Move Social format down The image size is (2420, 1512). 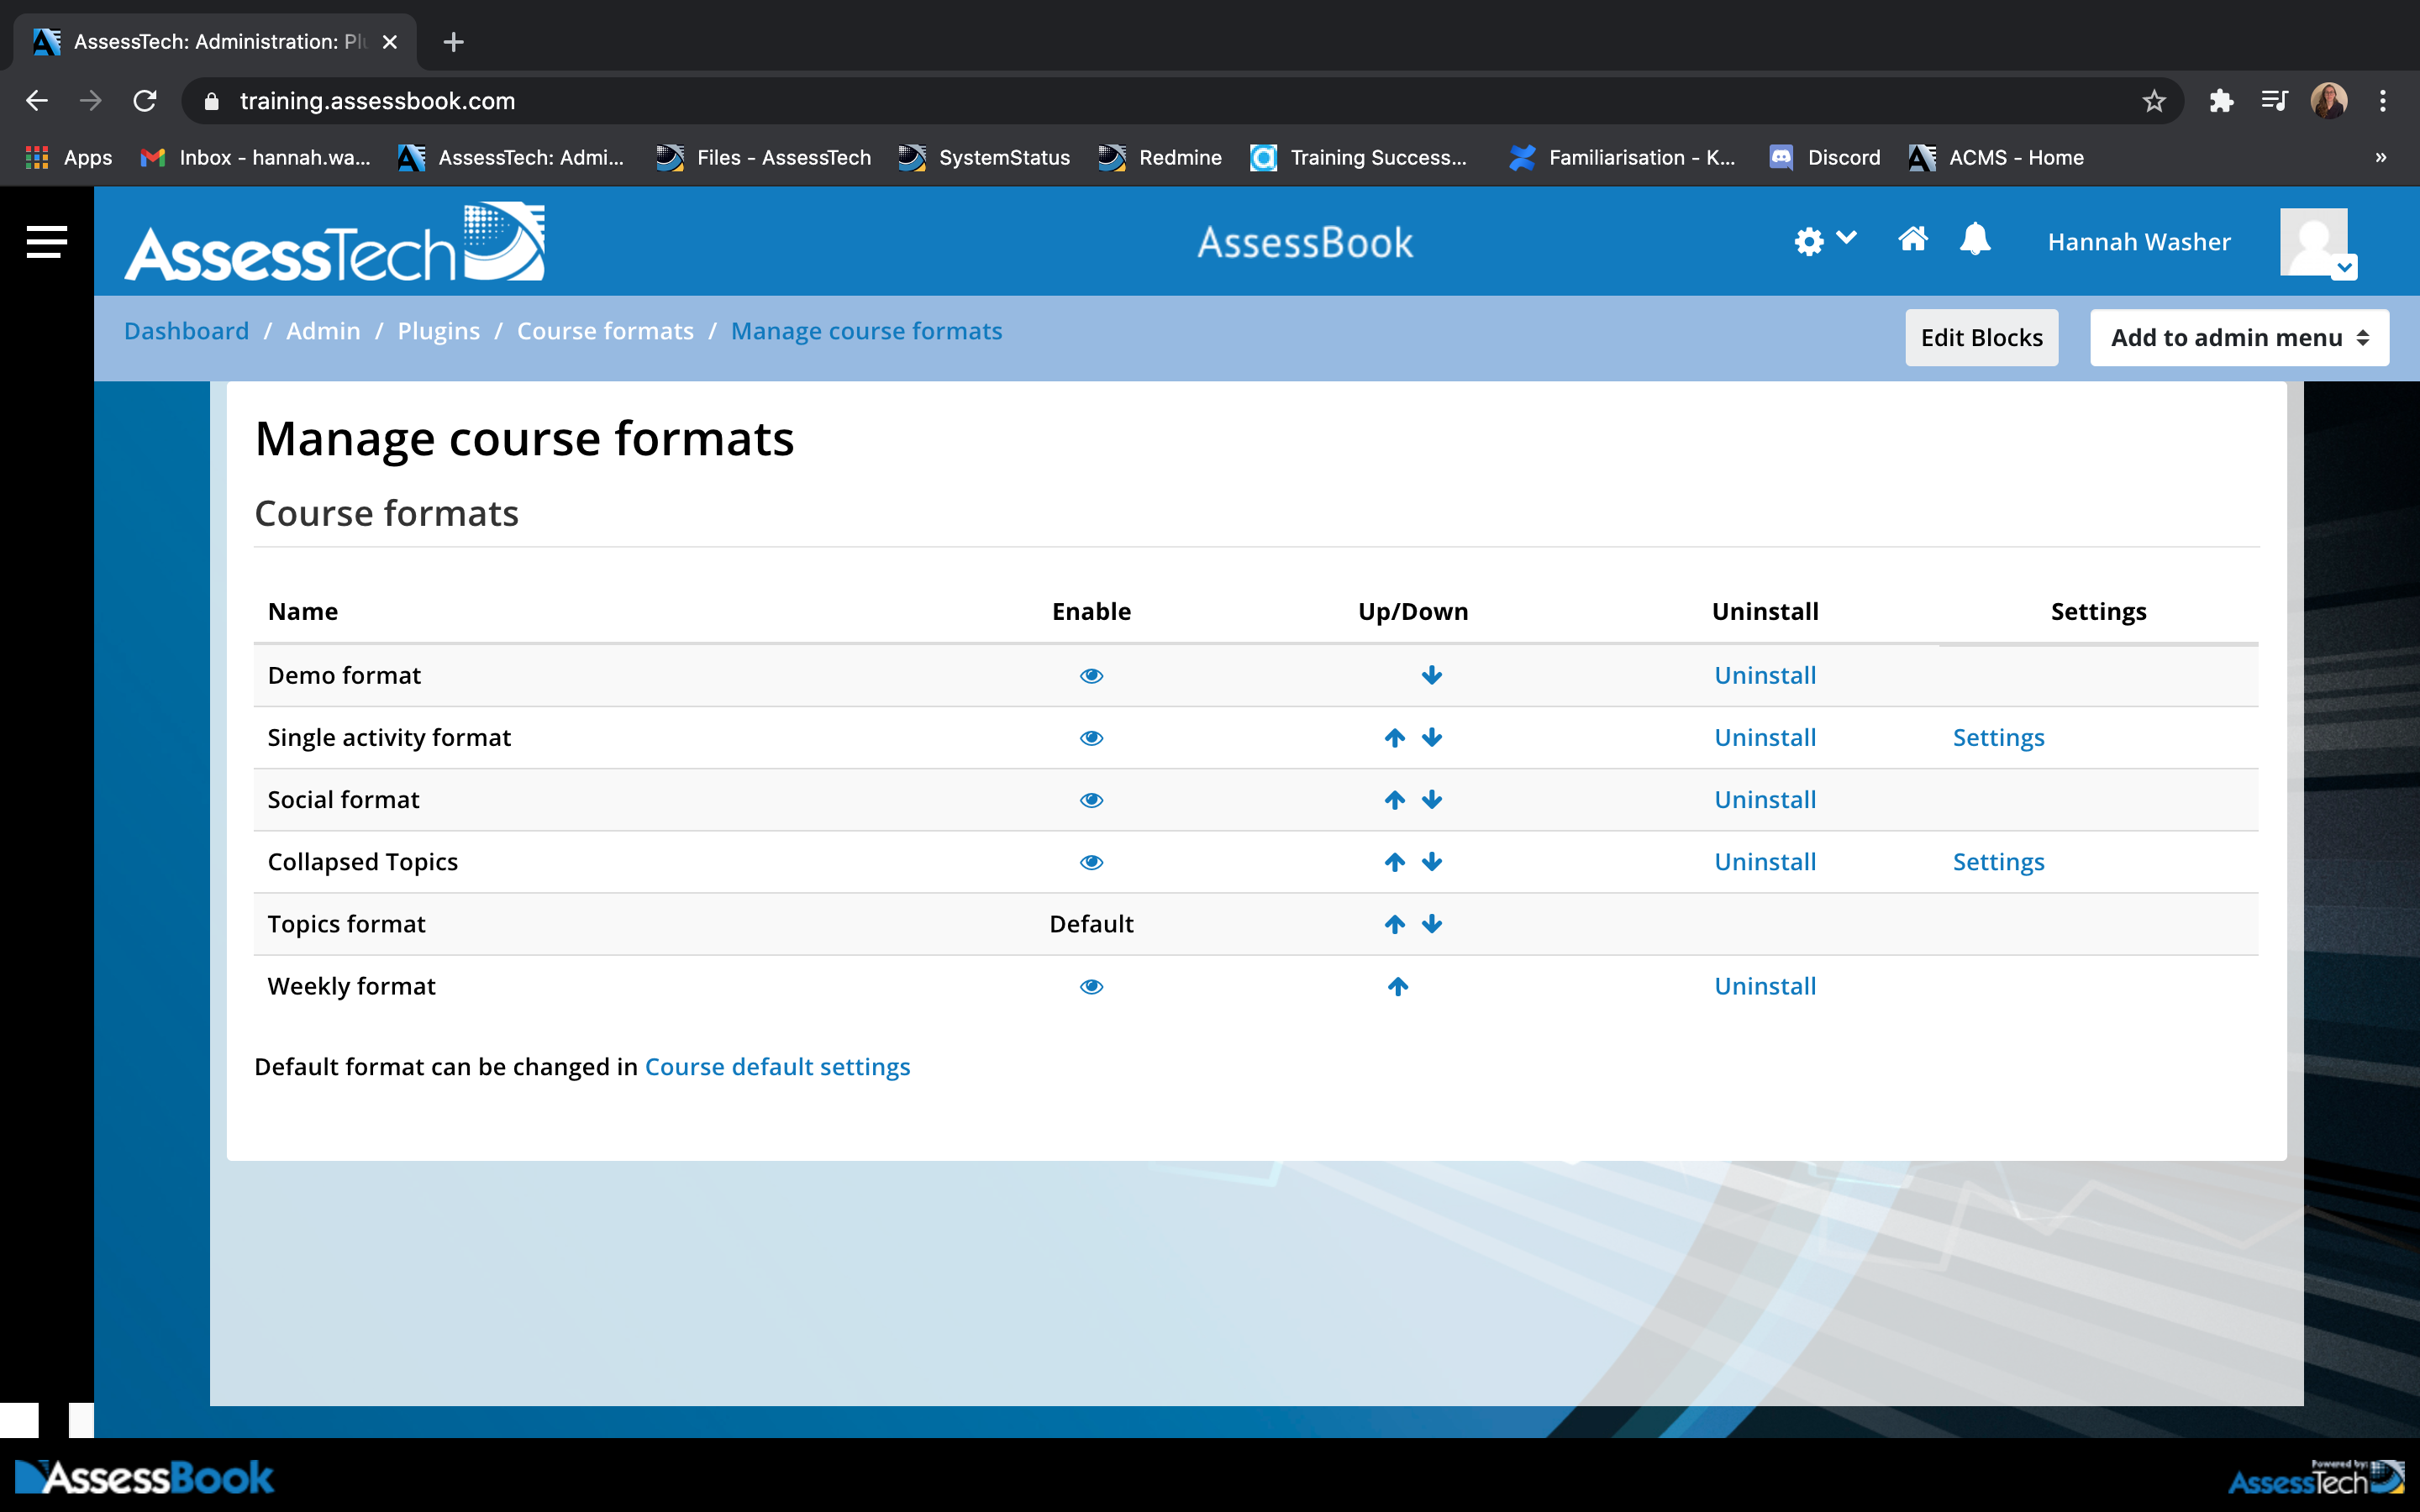tap(1432, 800)
